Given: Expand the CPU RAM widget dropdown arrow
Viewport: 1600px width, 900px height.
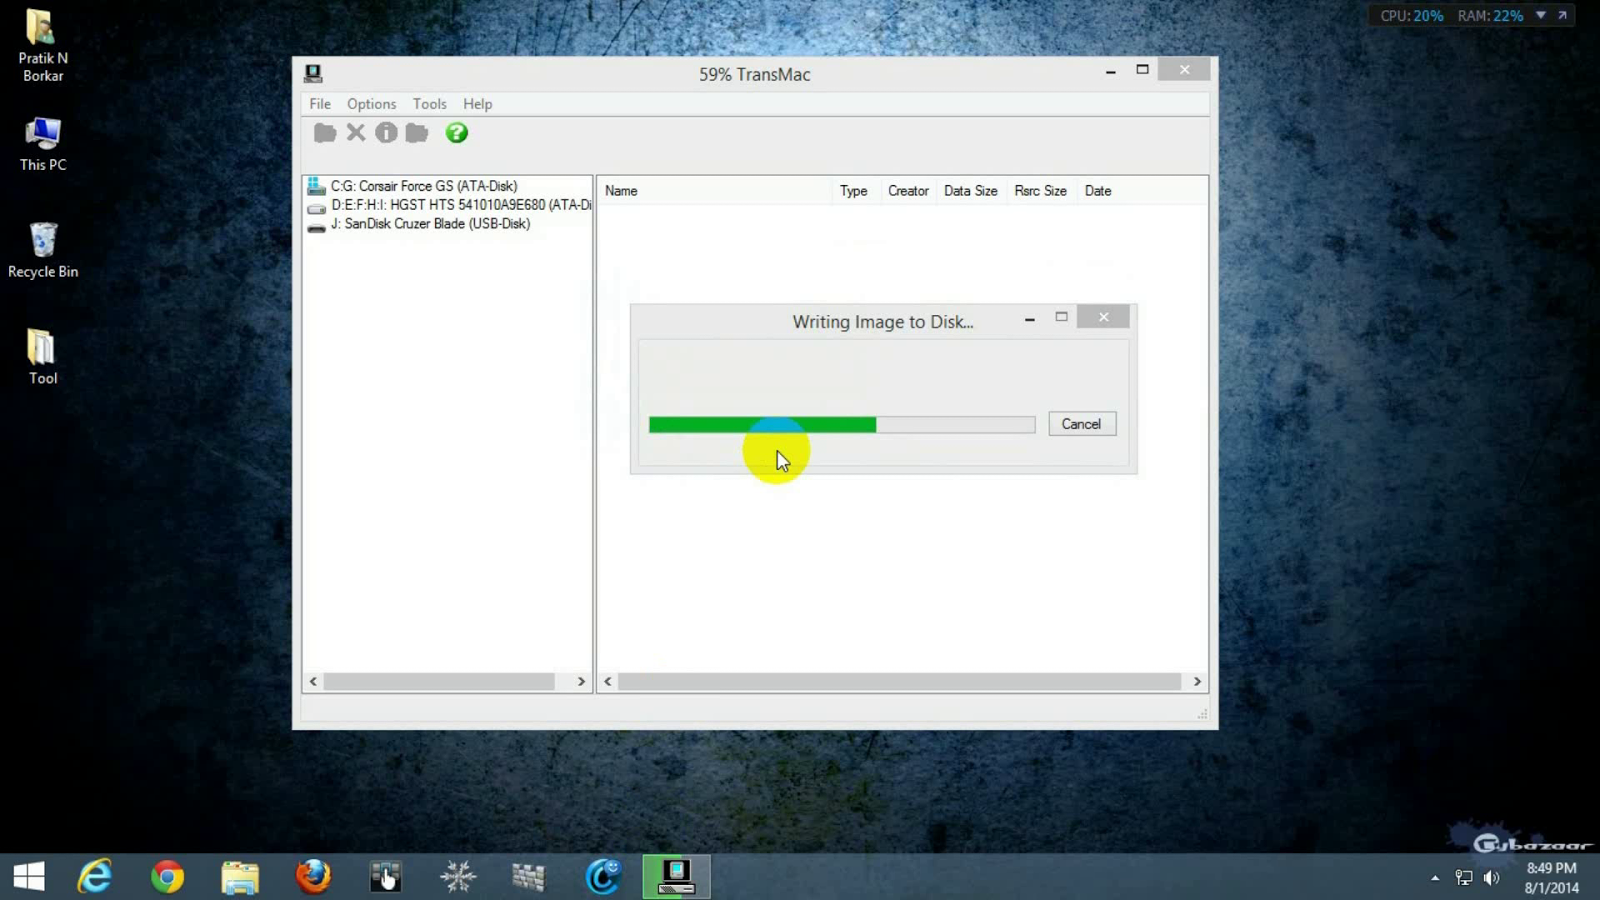Looking at the screenshot, I should click(x=1541, y=15).
